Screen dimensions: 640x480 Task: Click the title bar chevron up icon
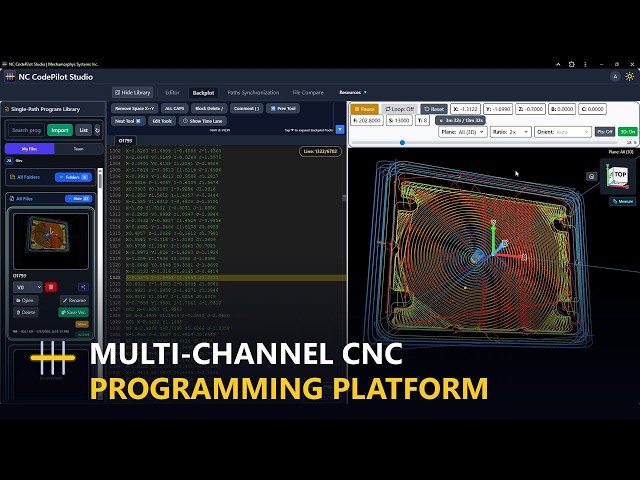coord(558,64)
